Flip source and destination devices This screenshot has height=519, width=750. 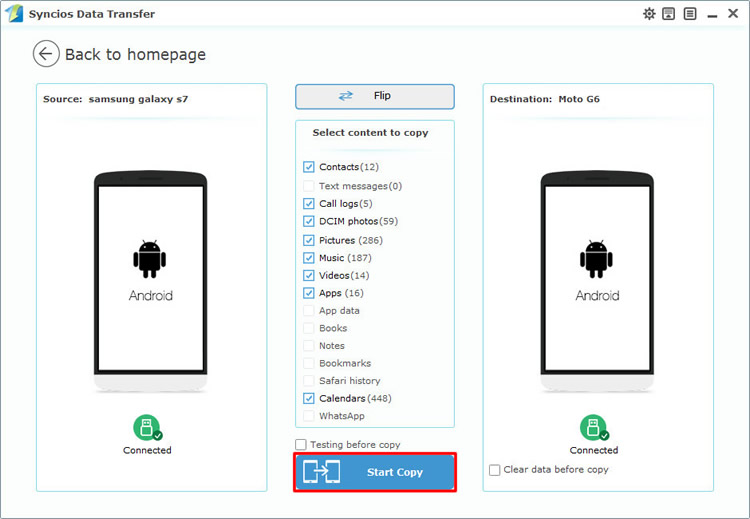click(x=375, y=96)
